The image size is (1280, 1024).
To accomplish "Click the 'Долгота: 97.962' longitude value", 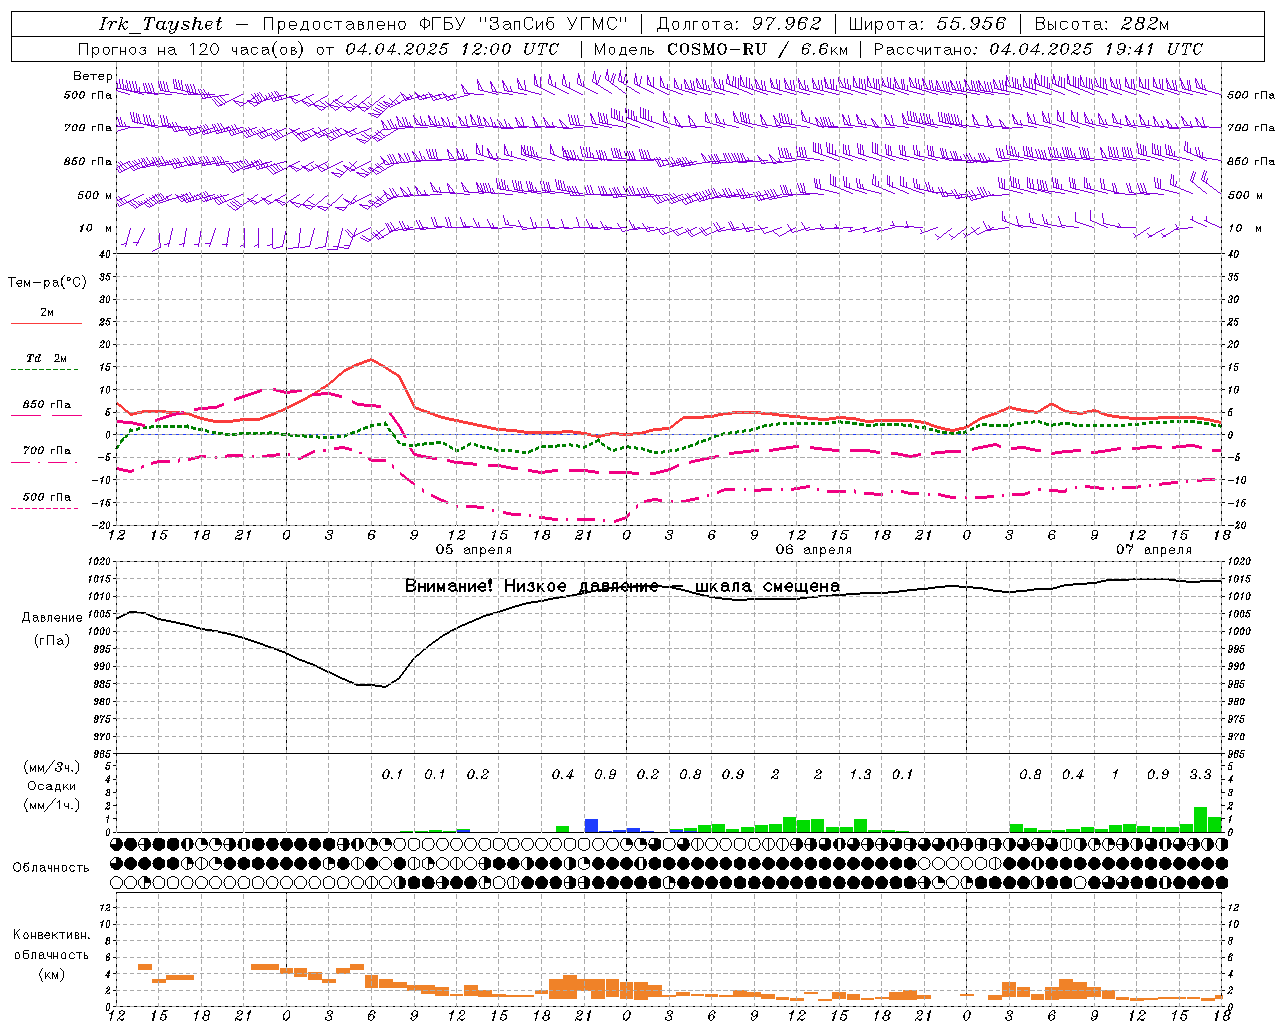I will pyautogui.click(x=738, y=24).
